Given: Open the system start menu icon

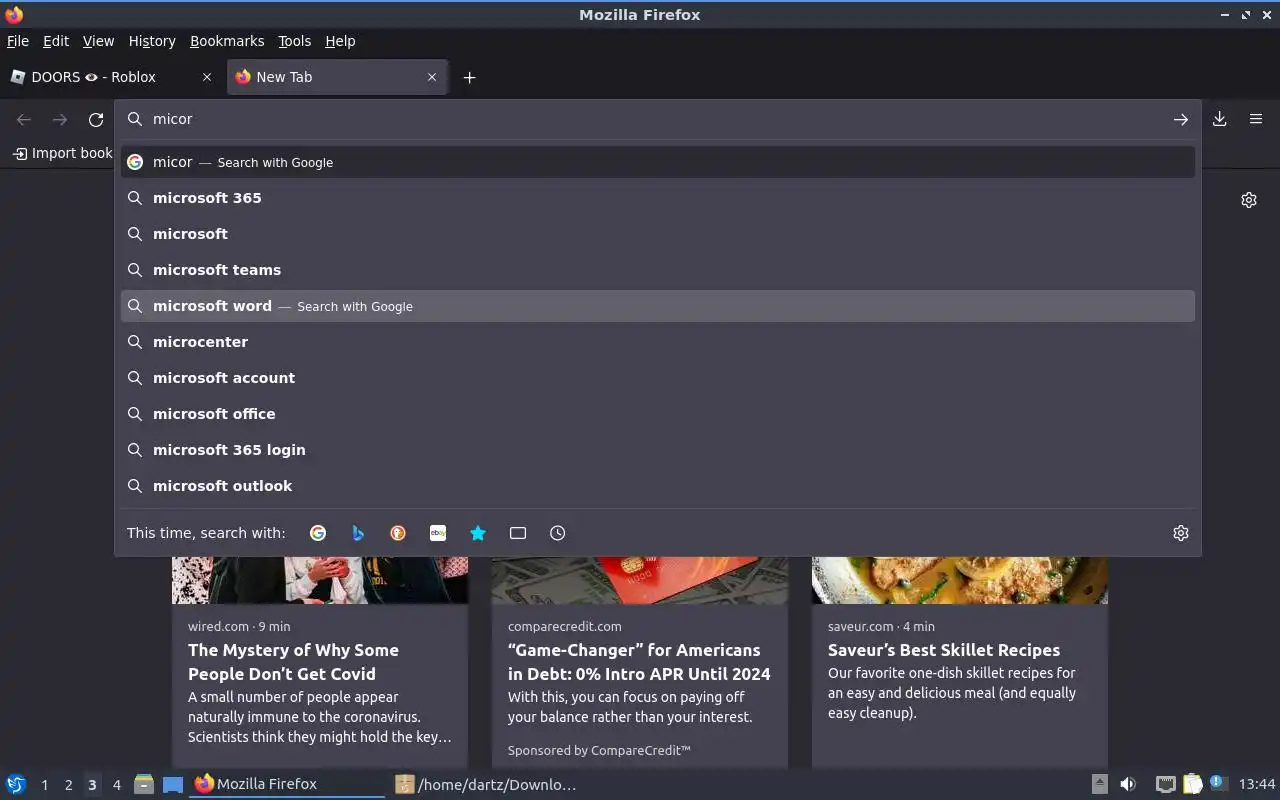Looking at the screenshot, I should click(x=16, y=784).
